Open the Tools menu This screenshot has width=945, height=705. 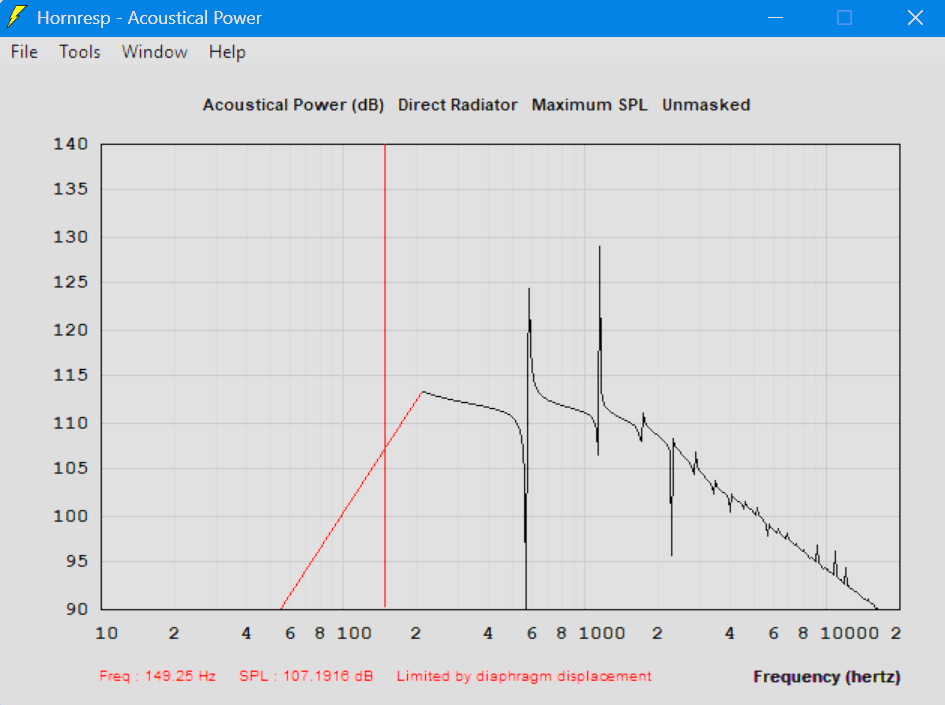(80, 52)
